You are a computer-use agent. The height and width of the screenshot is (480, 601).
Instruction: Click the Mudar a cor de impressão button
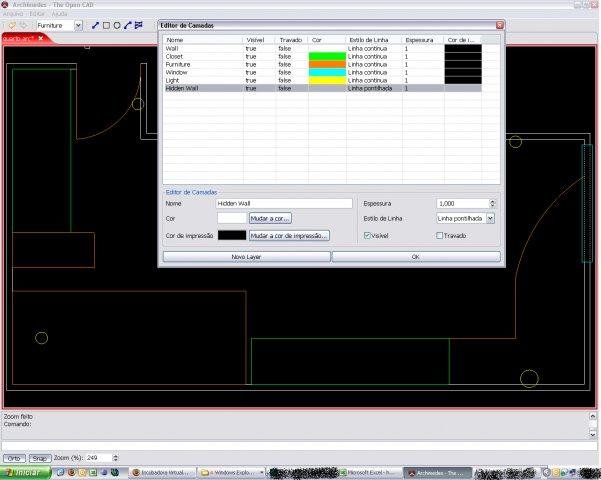tap(289, 235)
